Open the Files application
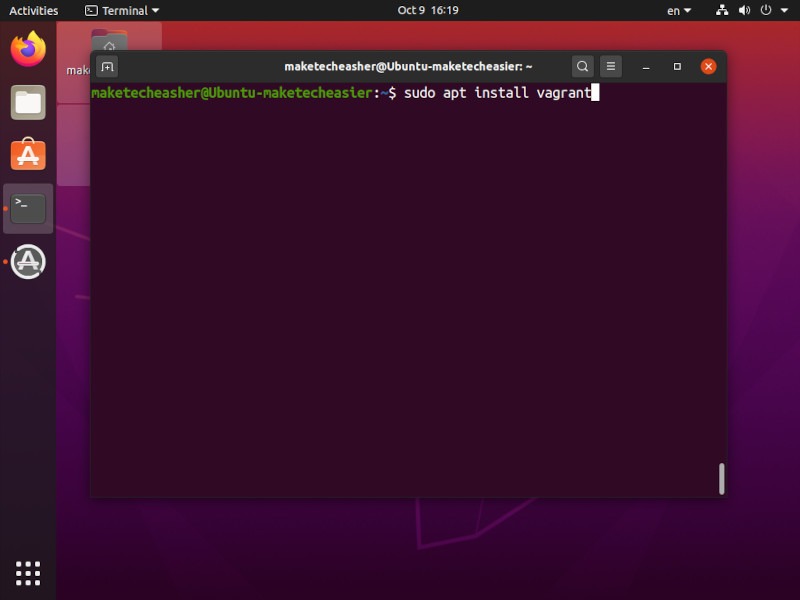Image resolution: width=800 pixels, height=600 pixels. (x=27, y=101)
